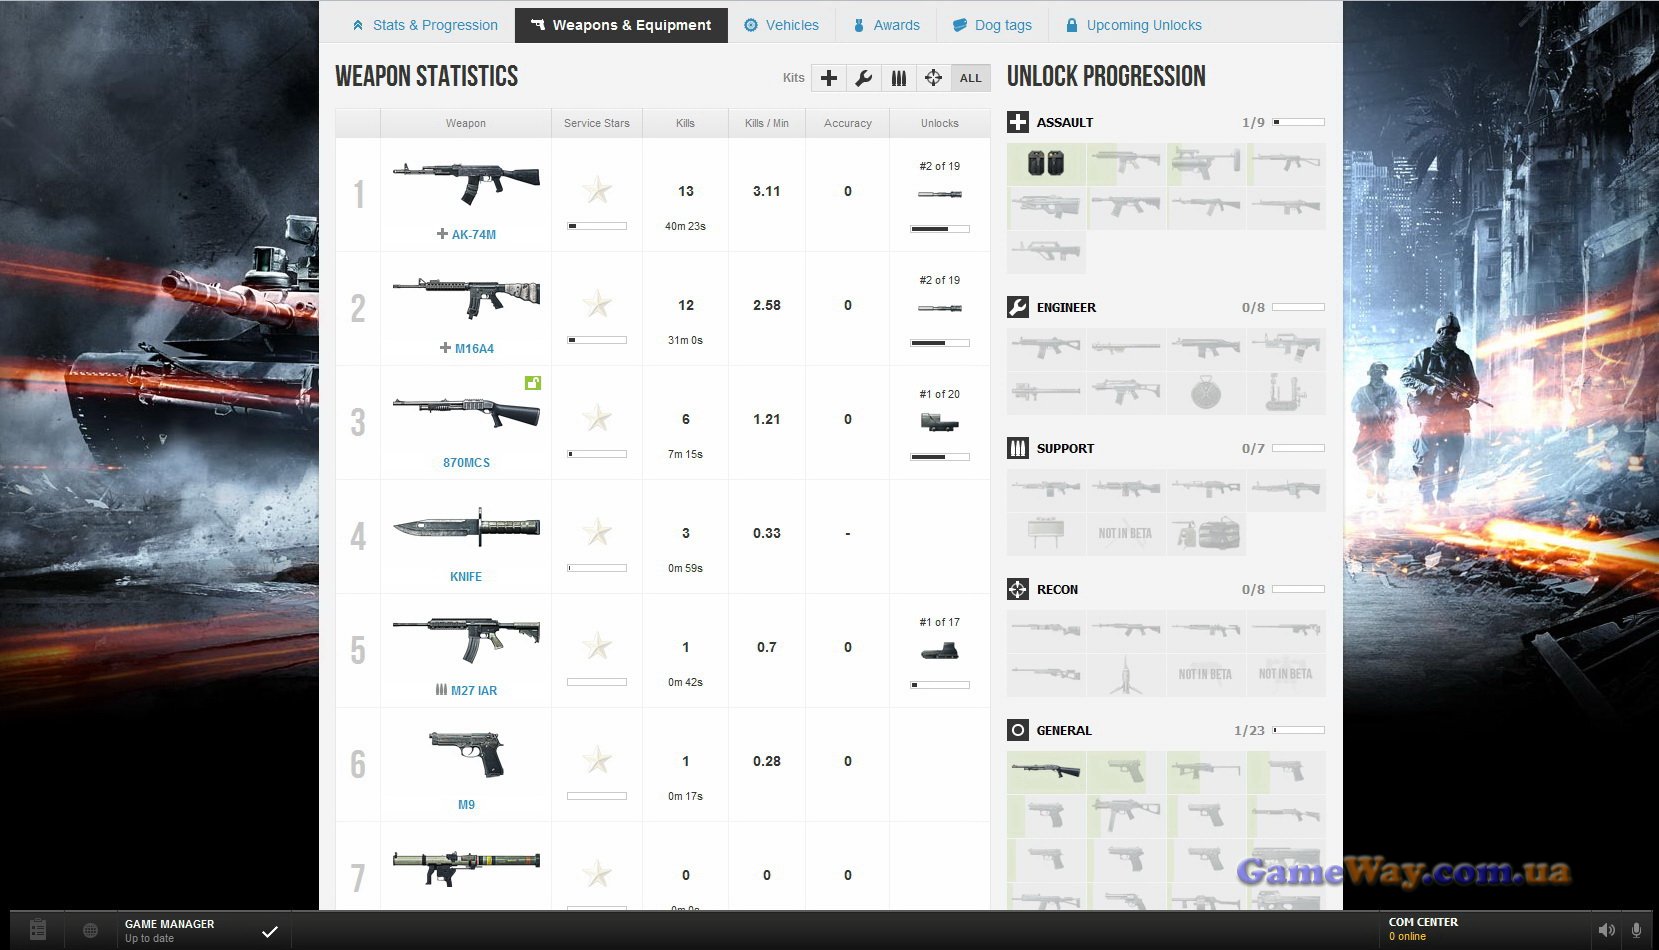Click the AK-74M service star progress bar
The width and height of the screenshot is (1659, 950).
597,226
